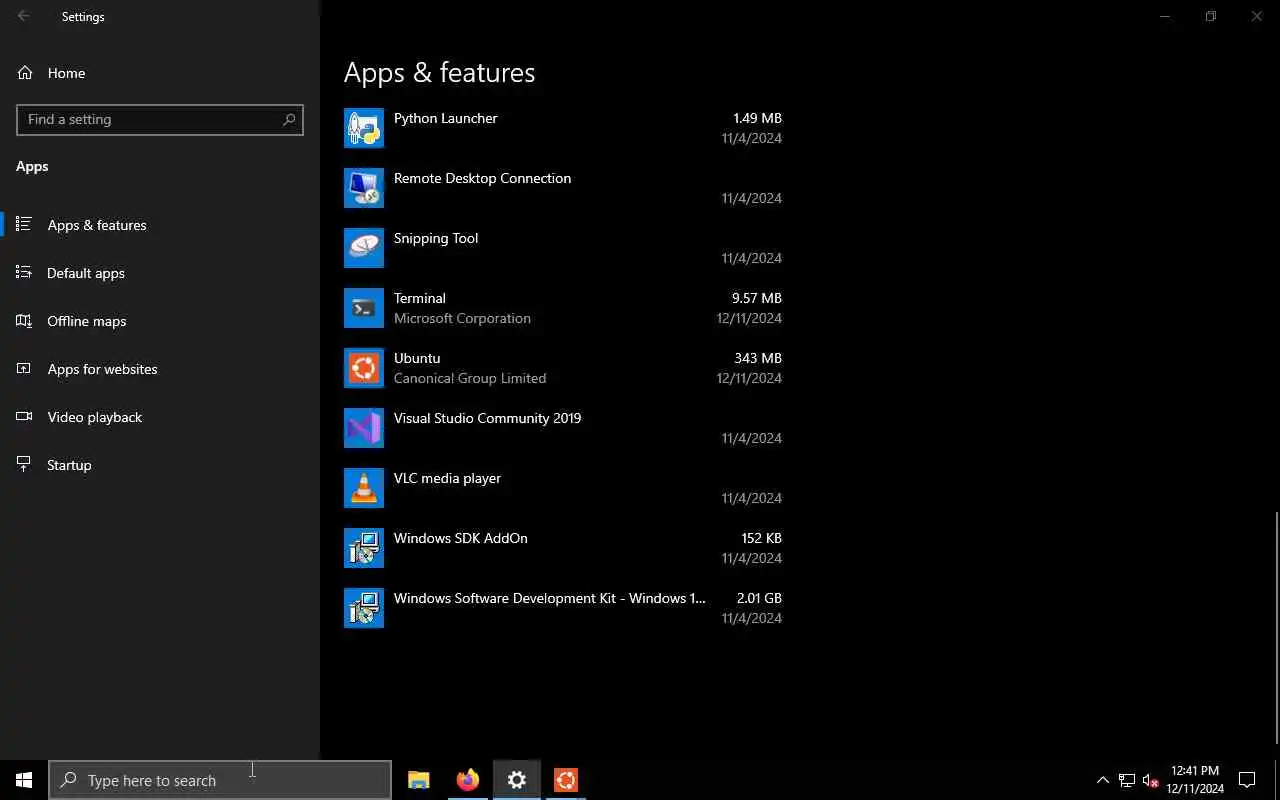This screenshot has width=1280, height=800.
Task: Select the Terminal entry name
Action: 420,298
